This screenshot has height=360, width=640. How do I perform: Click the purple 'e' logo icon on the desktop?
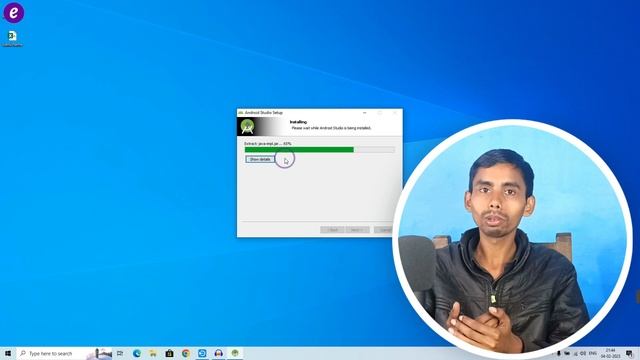[x=13, y=12]
